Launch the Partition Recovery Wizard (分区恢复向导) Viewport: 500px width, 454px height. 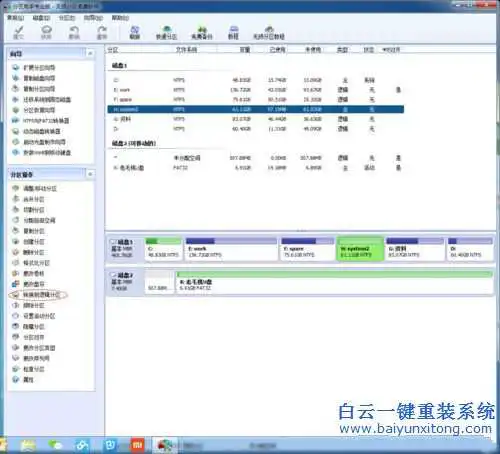[x=34, y=110]
